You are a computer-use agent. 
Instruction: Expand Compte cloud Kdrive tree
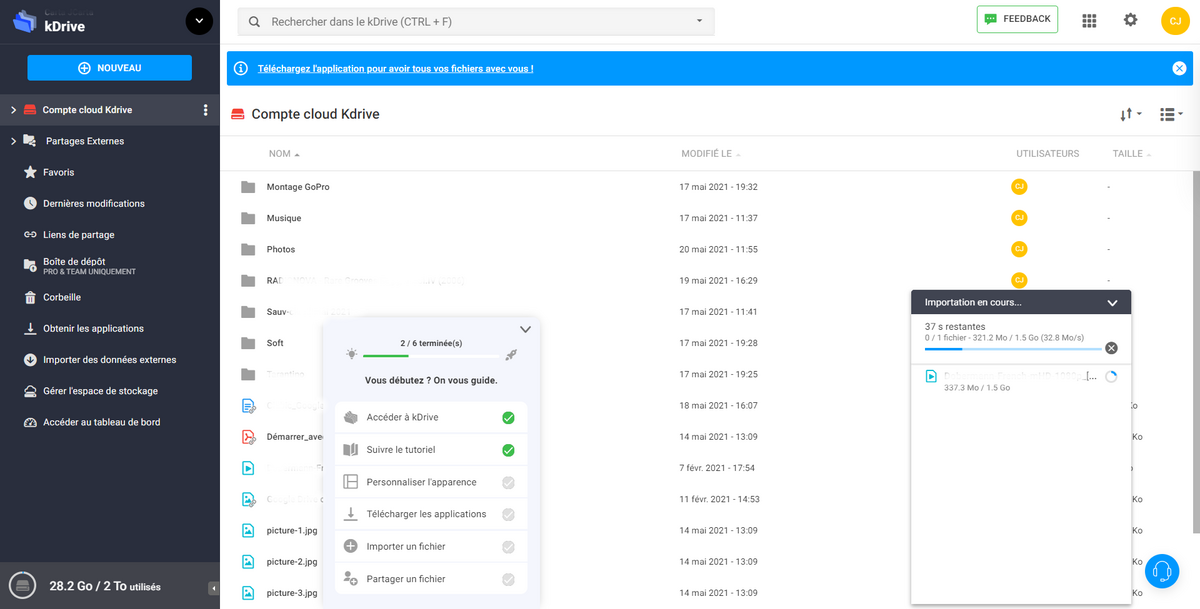click(13, 110)
